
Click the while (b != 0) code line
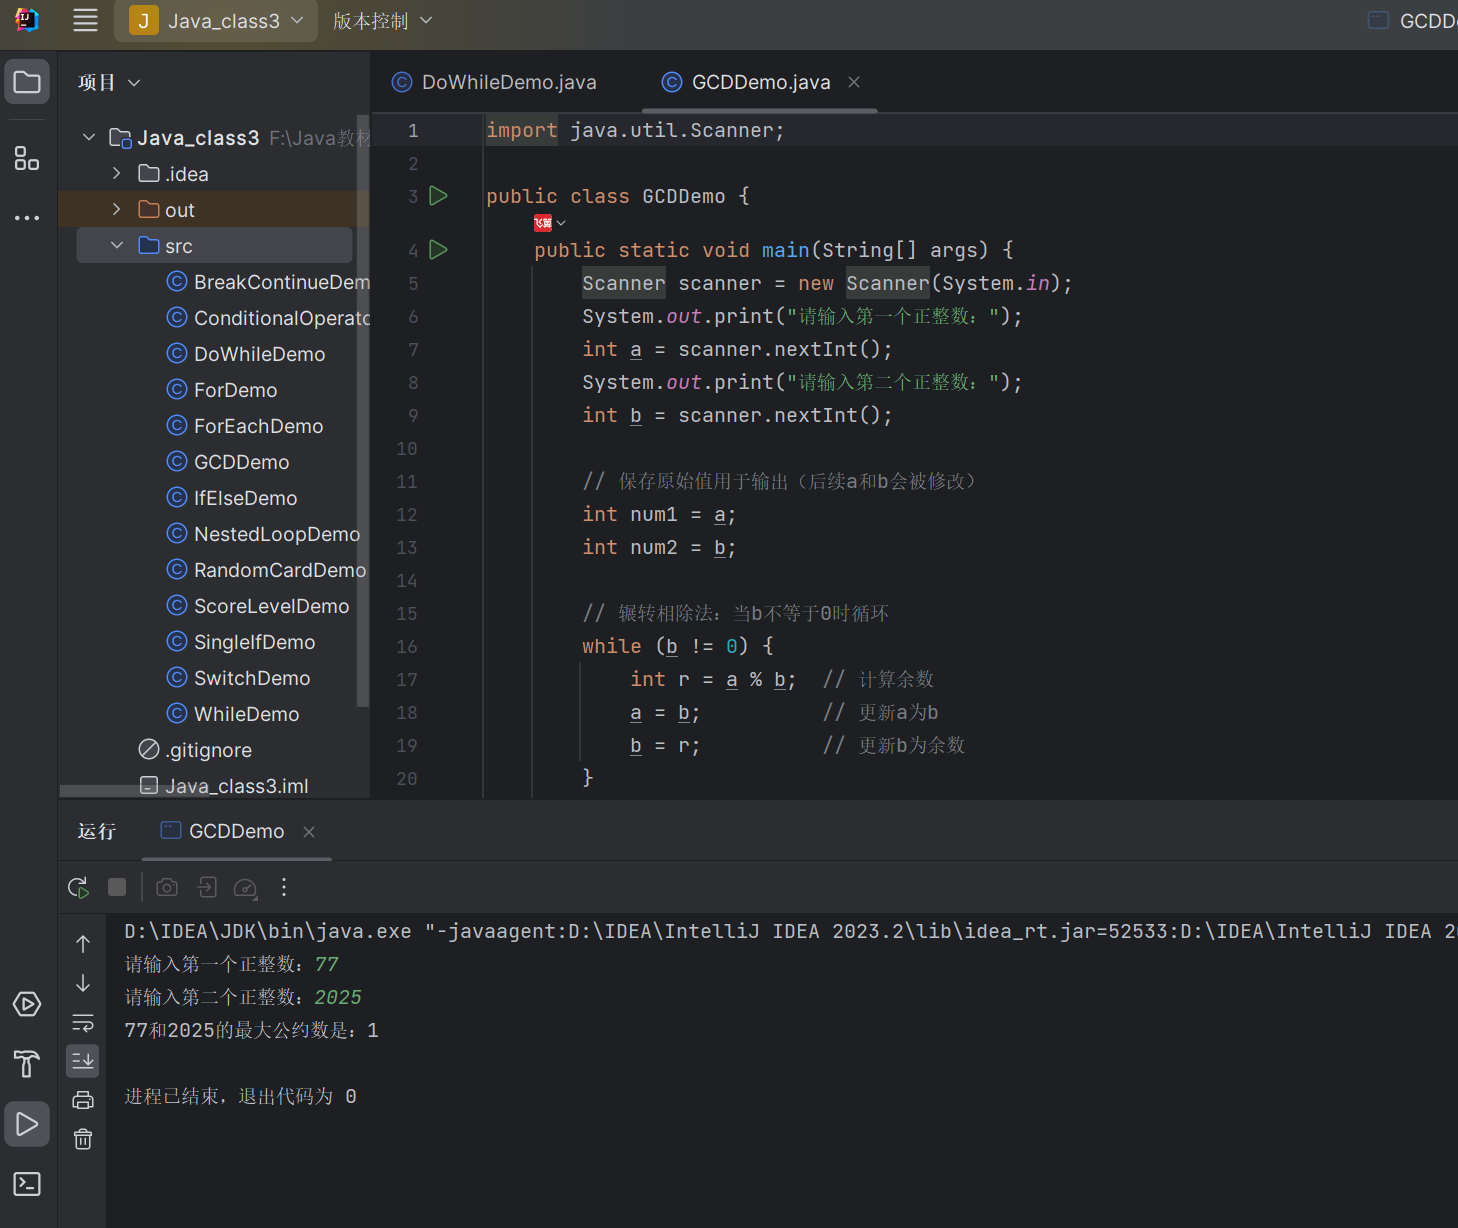click(x=678, y=646)
